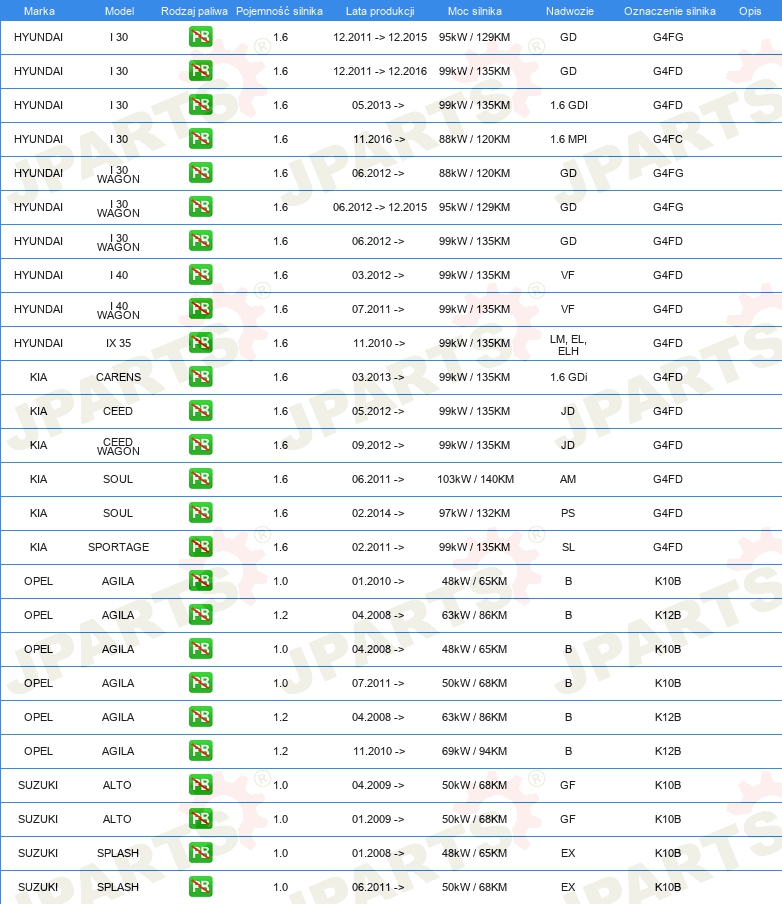Click the 11.2016 -> production date
Viewport: 782px width, 904px height.
(379, 139)
